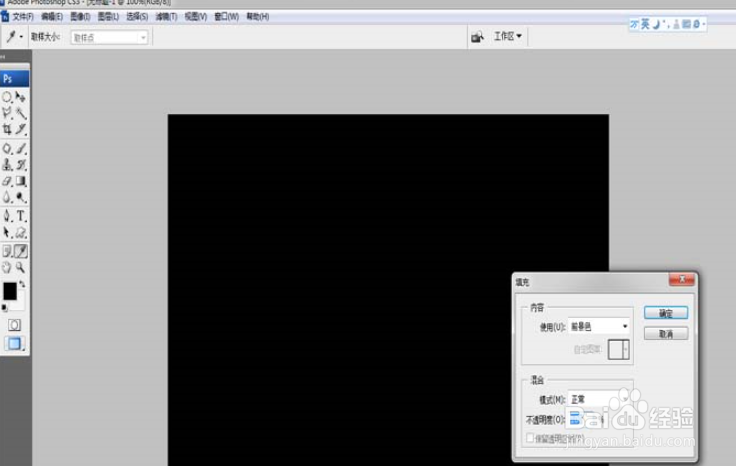Open the 文件(F) menu
The height and width of the screenshot is (466, 736).
tap(23, 17)
